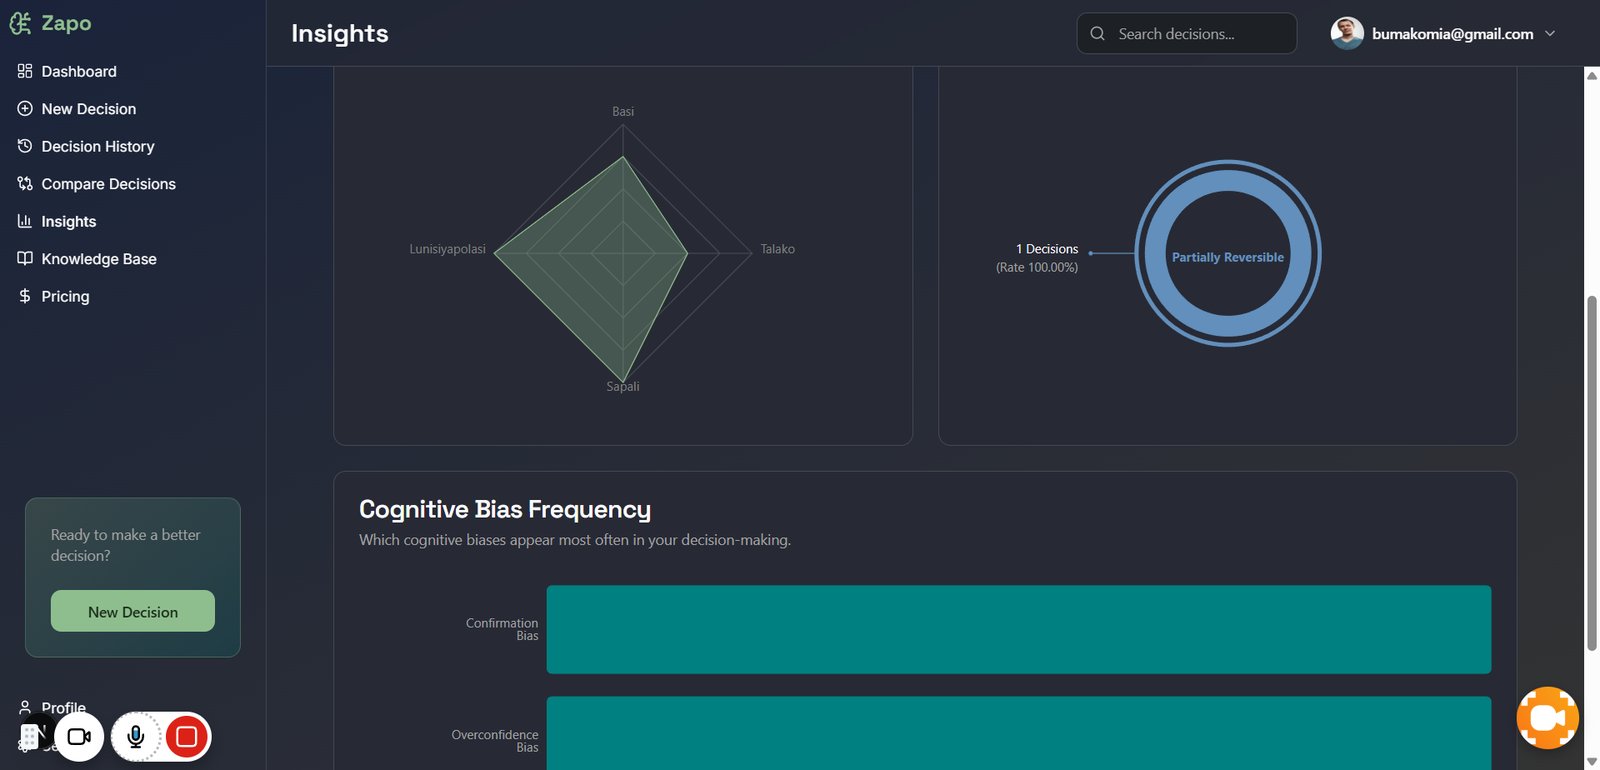Click the webcam icon in the recording toolbar
Viewport: 1600px width, 770px height.
pos(79,737)
